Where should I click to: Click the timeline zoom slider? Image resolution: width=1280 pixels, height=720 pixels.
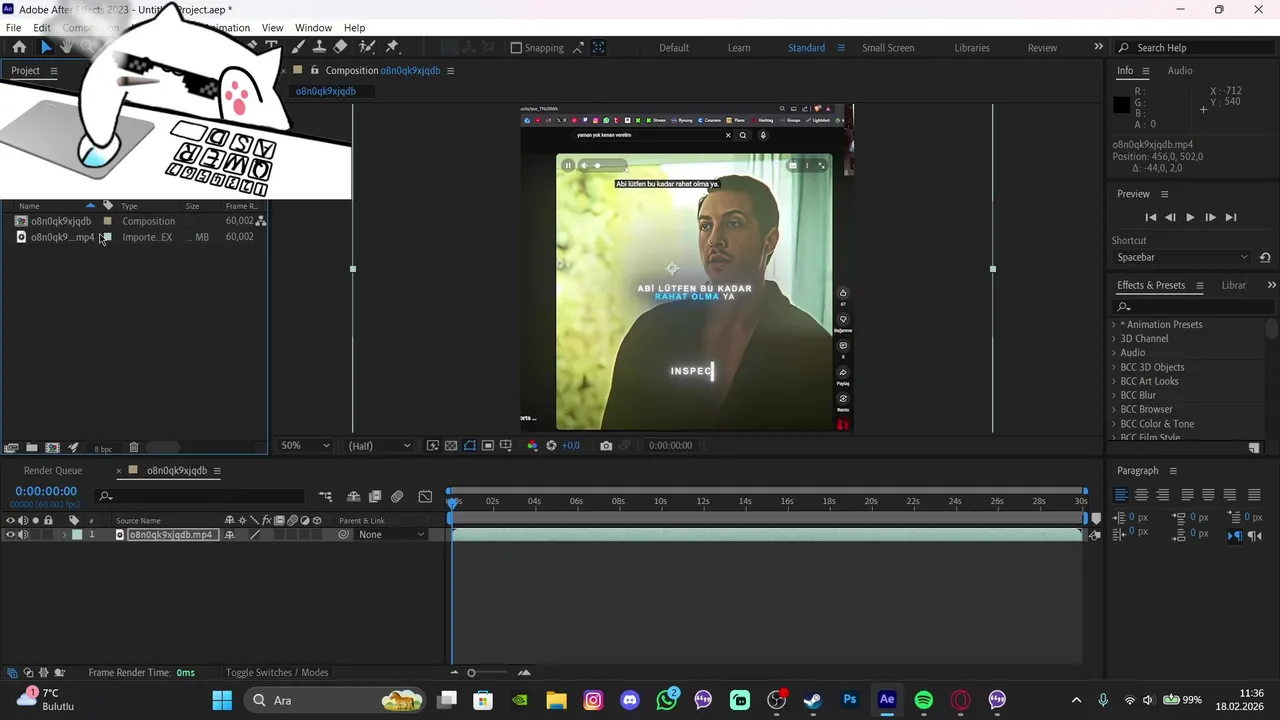(x=471, y=673)
